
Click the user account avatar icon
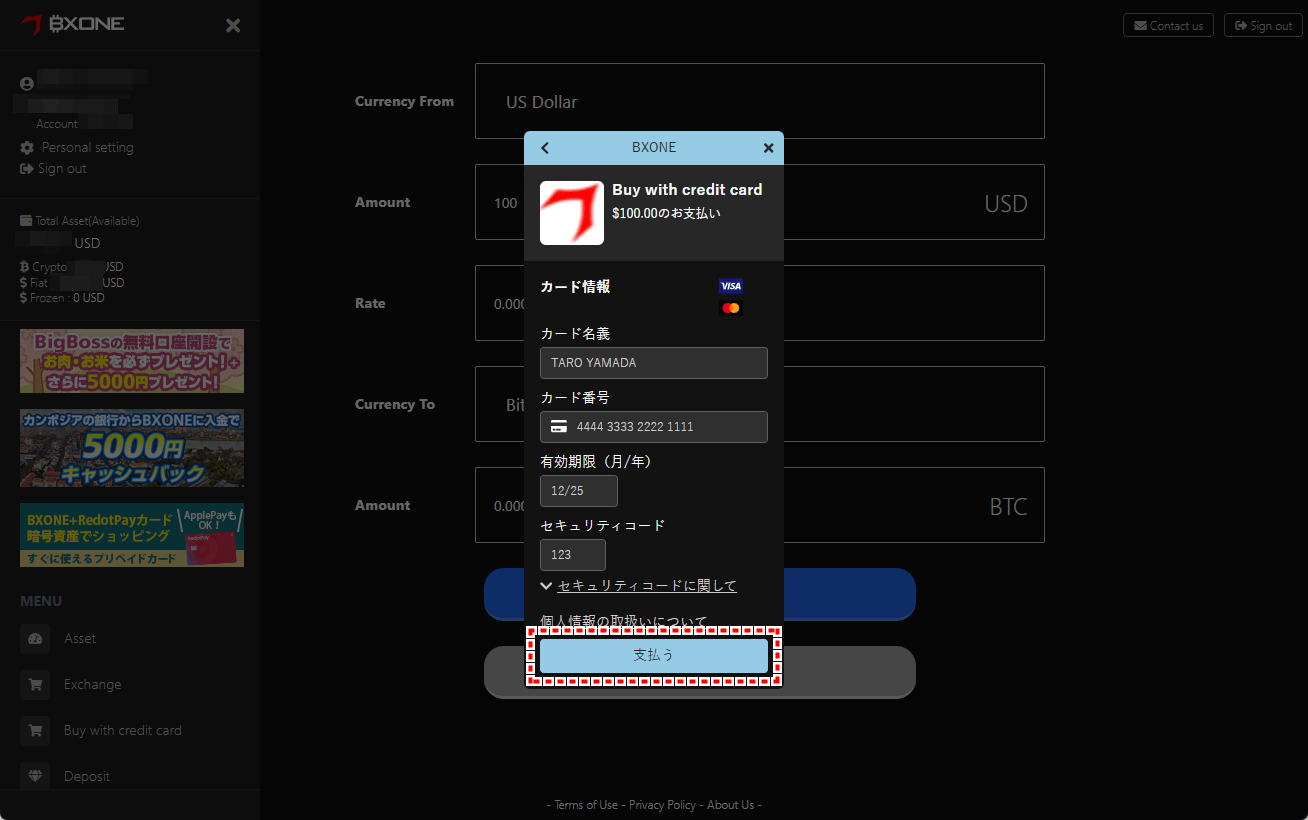tap(27, 84)
